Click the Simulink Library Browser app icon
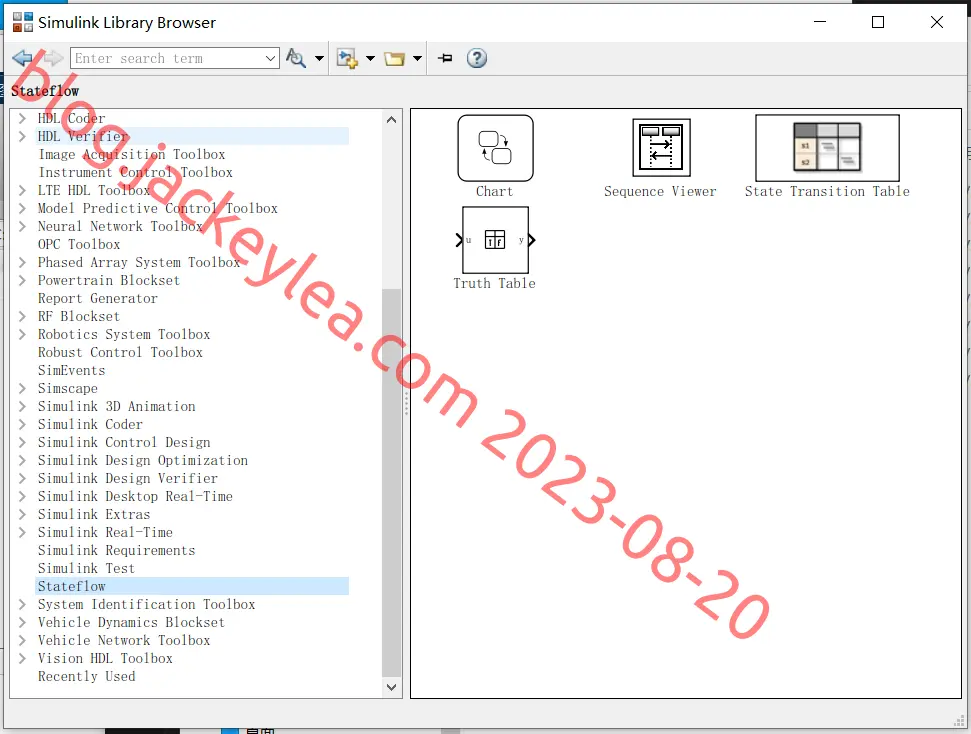 tap(23, 22)
